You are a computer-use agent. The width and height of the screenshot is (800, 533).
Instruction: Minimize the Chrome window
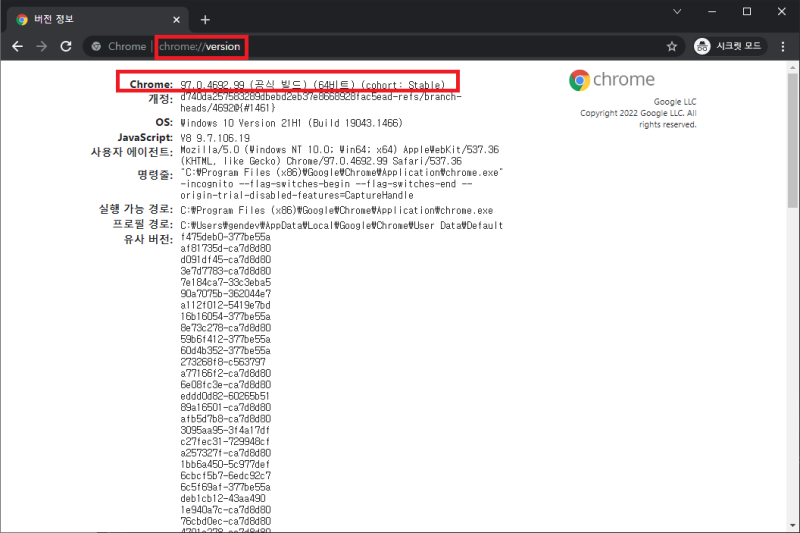(x=712, y=11)
